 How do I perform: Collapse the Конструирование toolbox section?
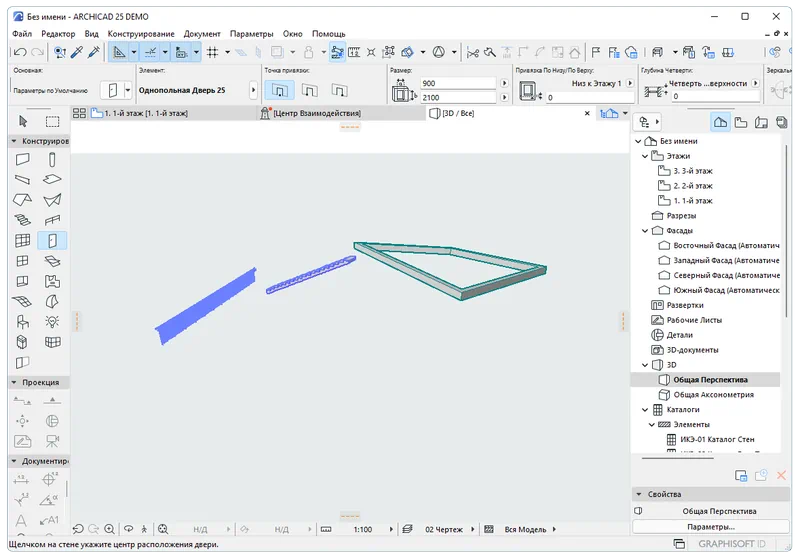point(14,142)
